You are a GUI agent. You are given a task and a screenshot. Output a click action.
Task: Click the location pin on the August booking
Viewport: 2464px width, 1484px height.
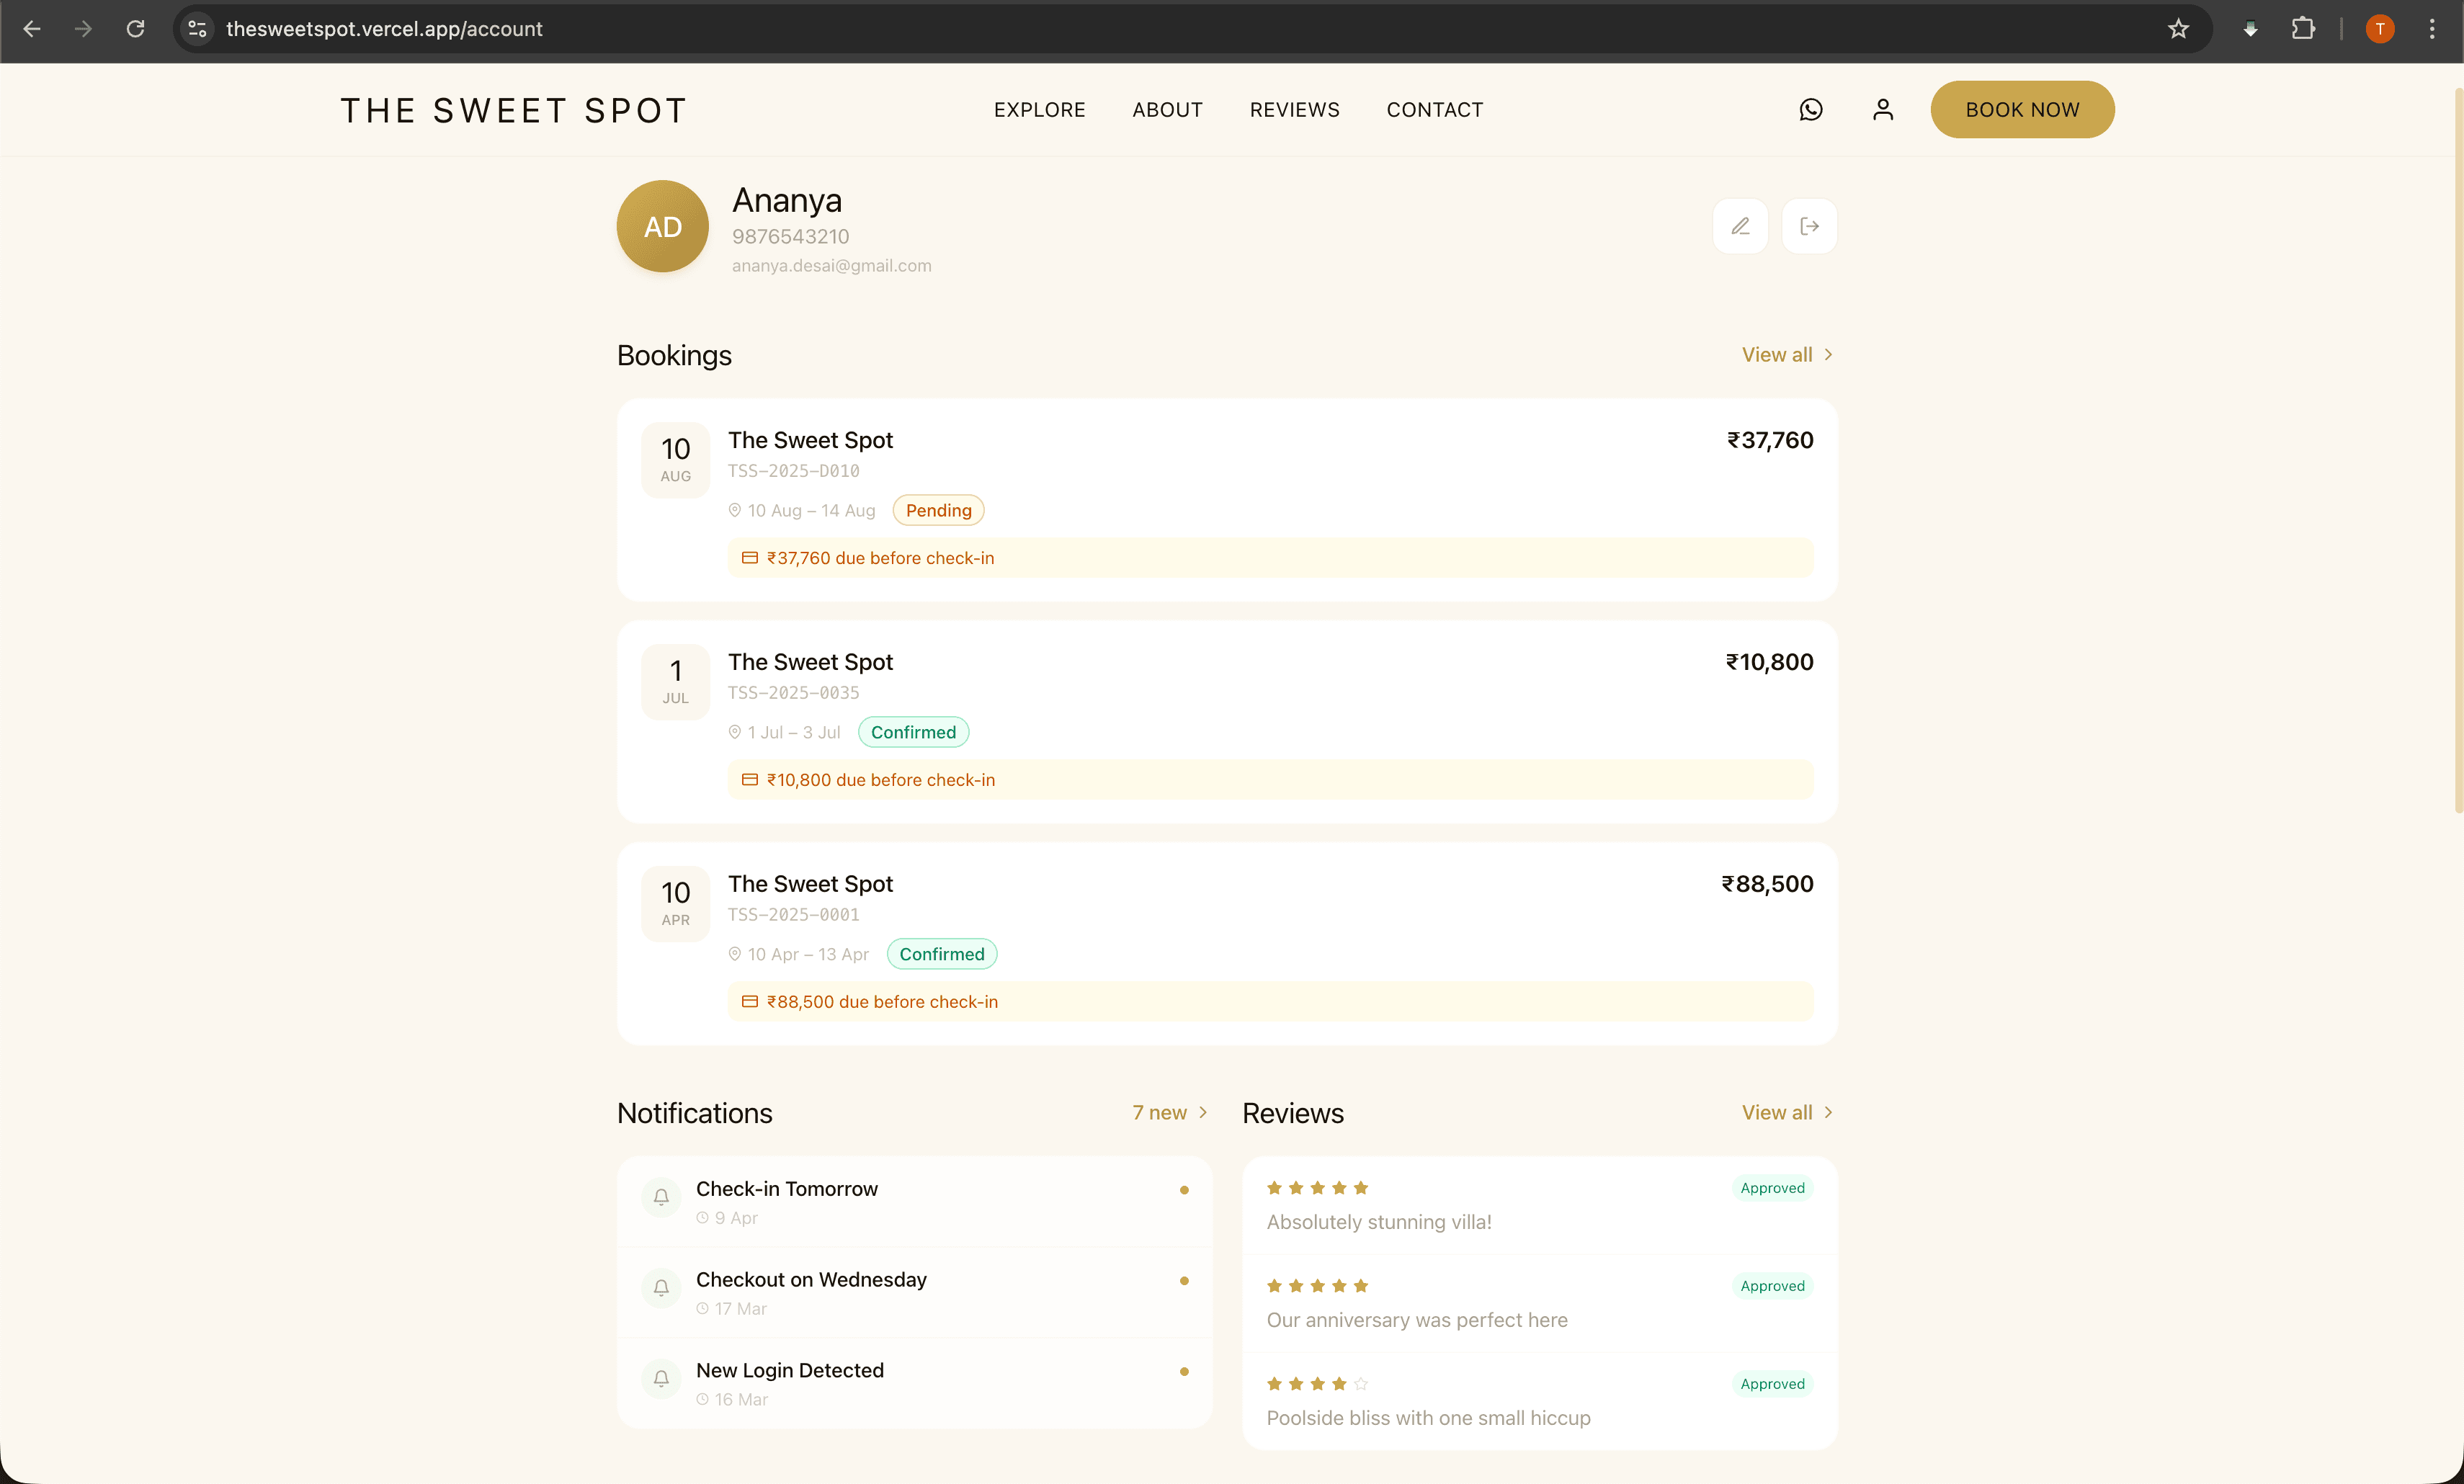735,510
